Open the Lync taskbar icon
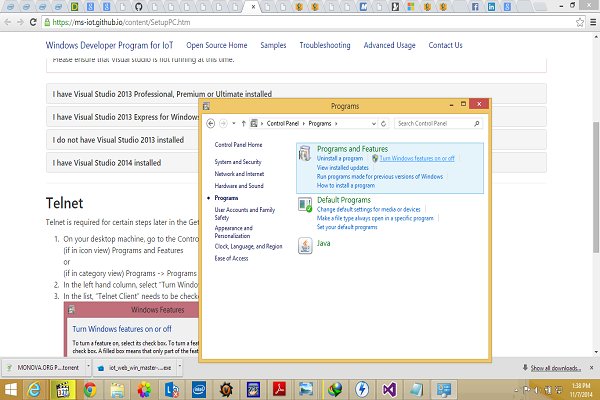The height and width of the screenshot is (400, 600). click(x=171, y=390)
